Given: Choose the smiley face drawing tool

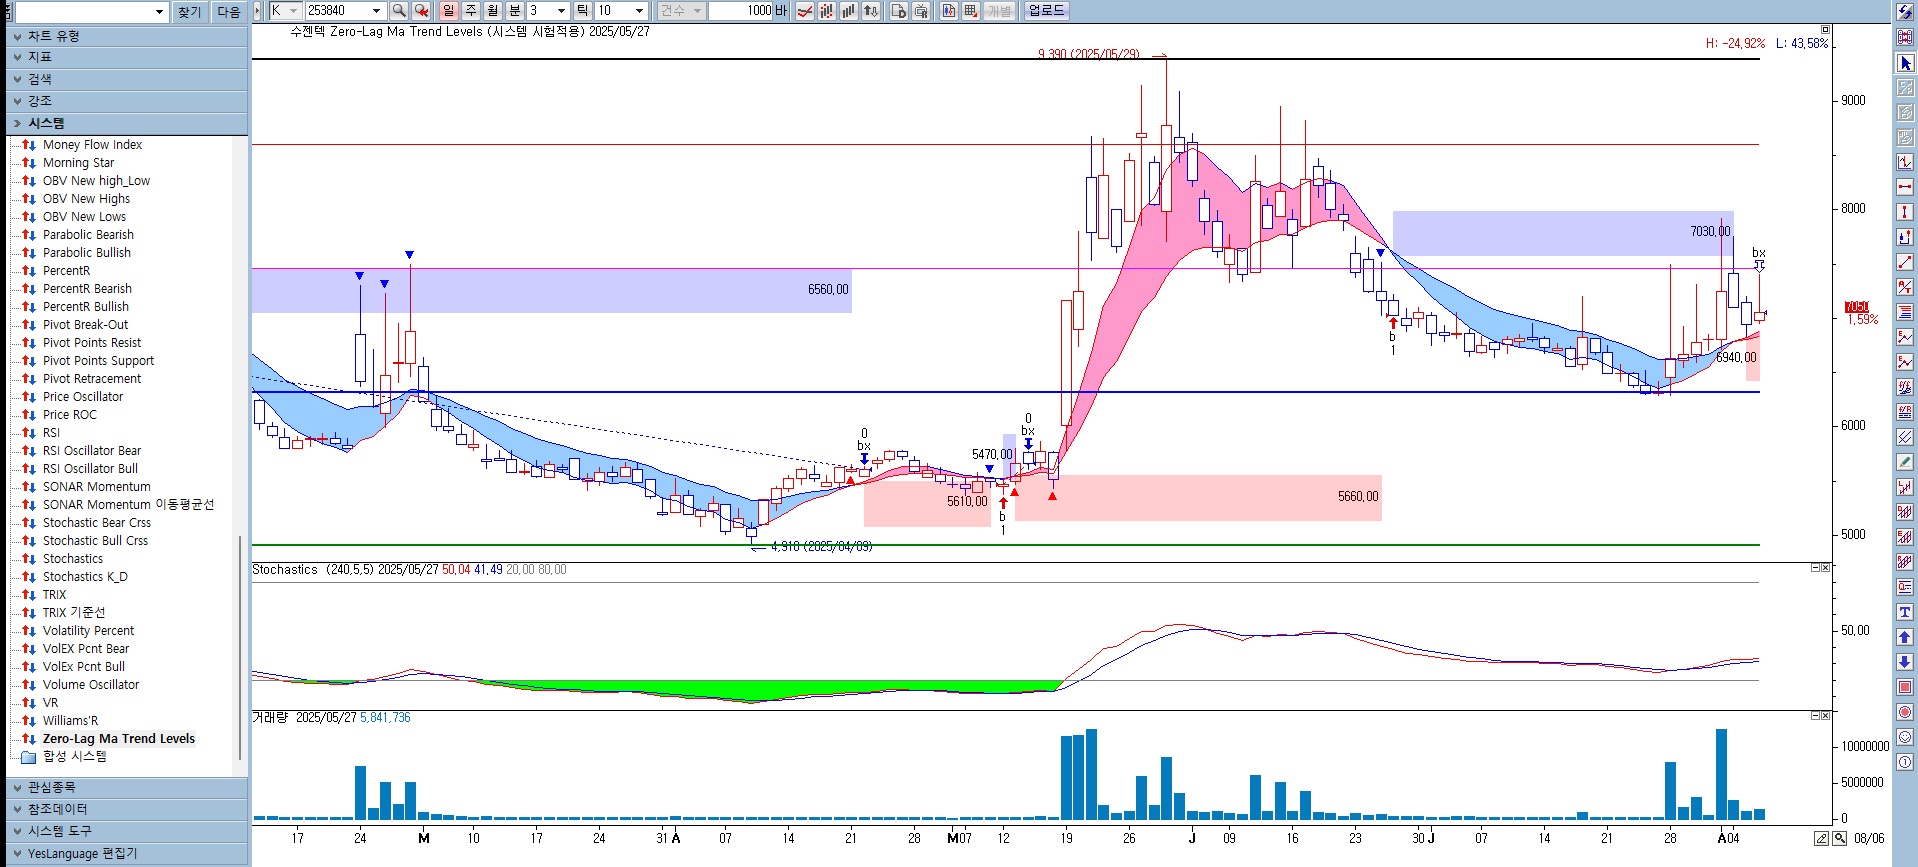Looking at the screenshot, I should click(1905, 737).
